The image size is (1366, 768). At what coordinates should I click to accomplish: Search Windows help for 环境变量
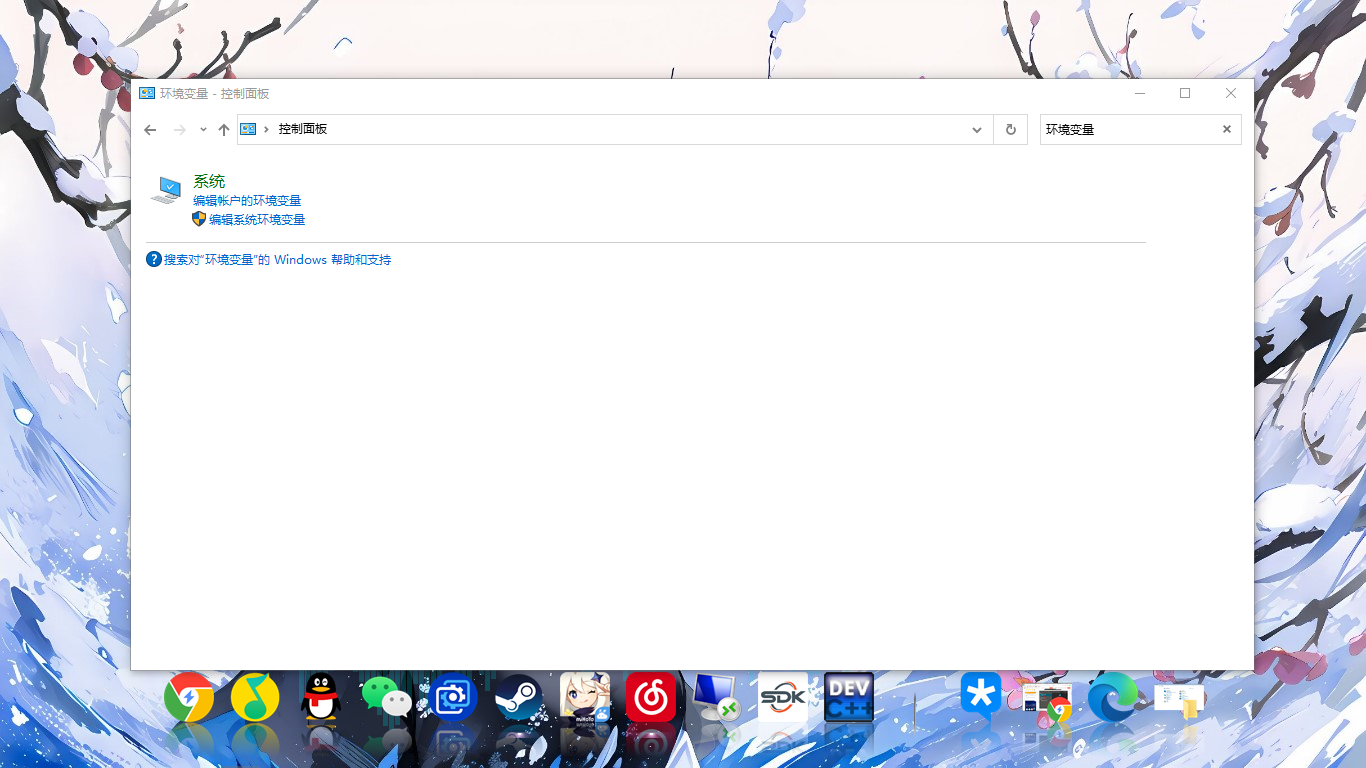pyautogui.click(x=277, y=260)
